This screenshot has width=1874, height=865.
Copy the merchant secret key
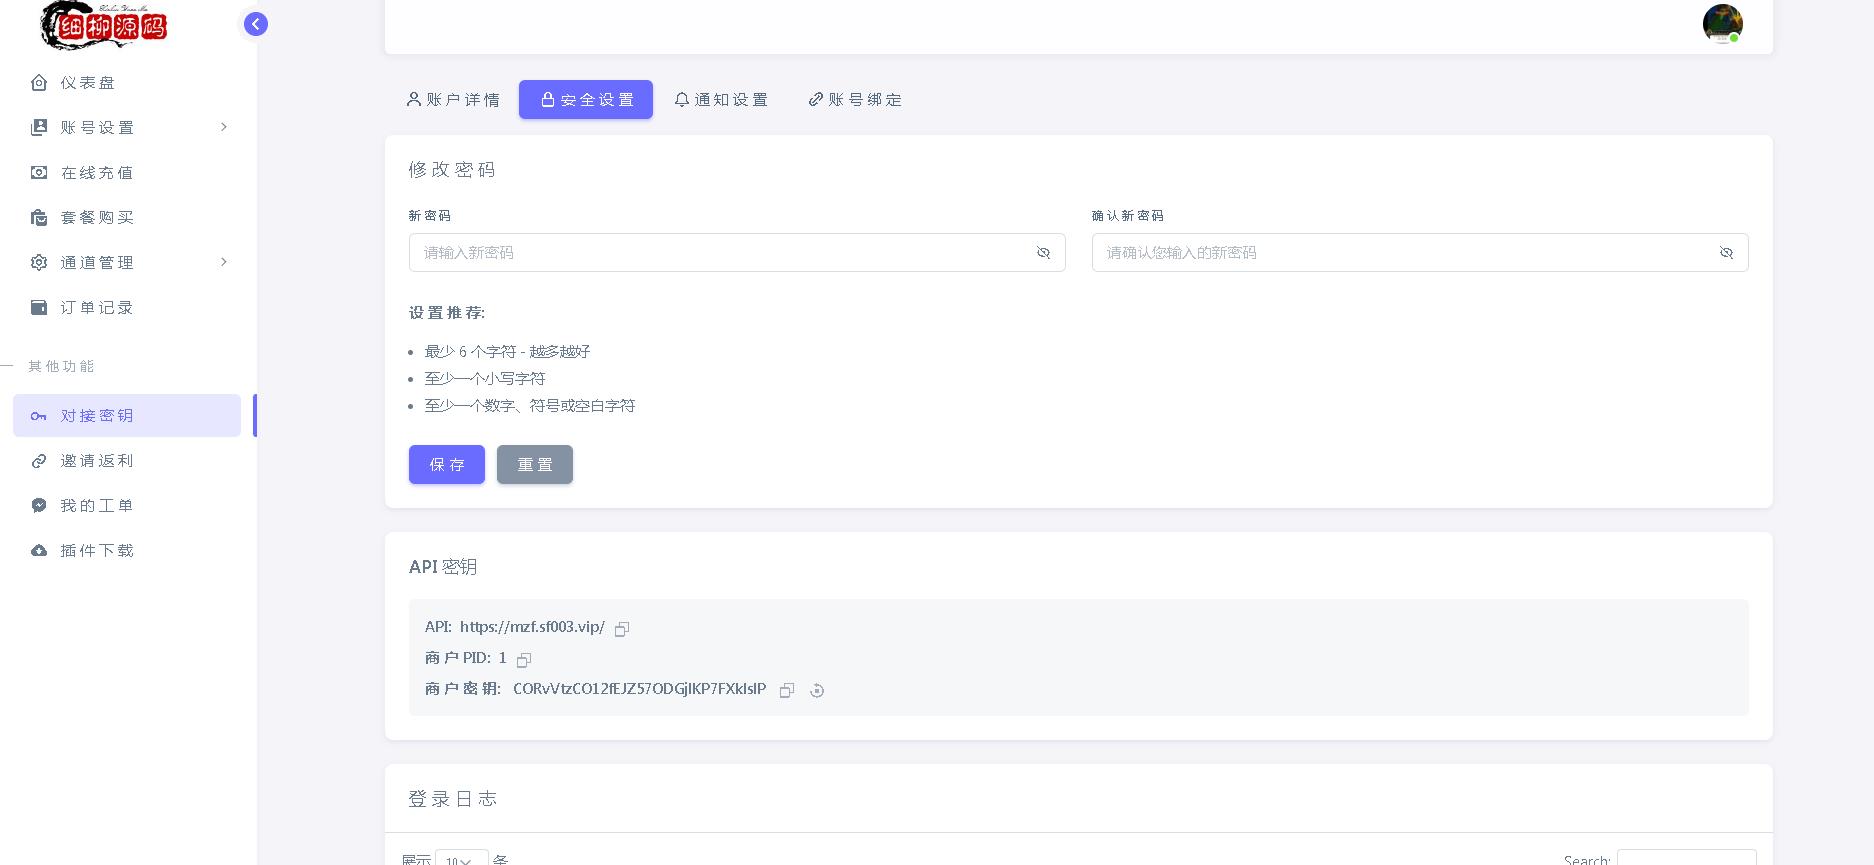point(787,691)
